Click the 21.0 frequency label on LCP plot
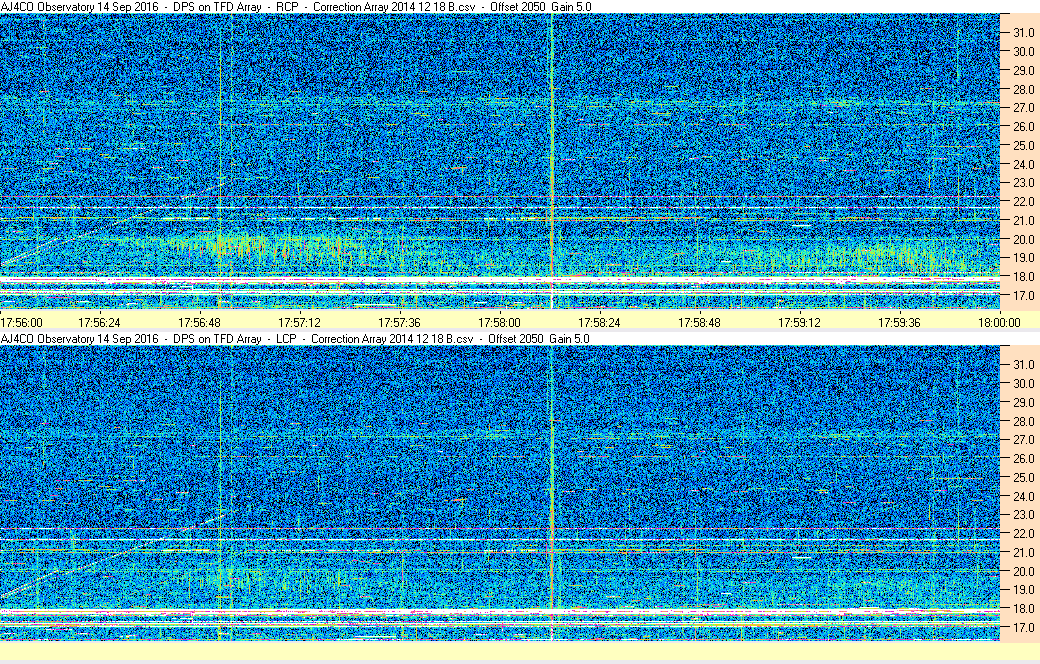This screenshot has width=1040, height=664. pyautogui.click(x=1023, y=552)
